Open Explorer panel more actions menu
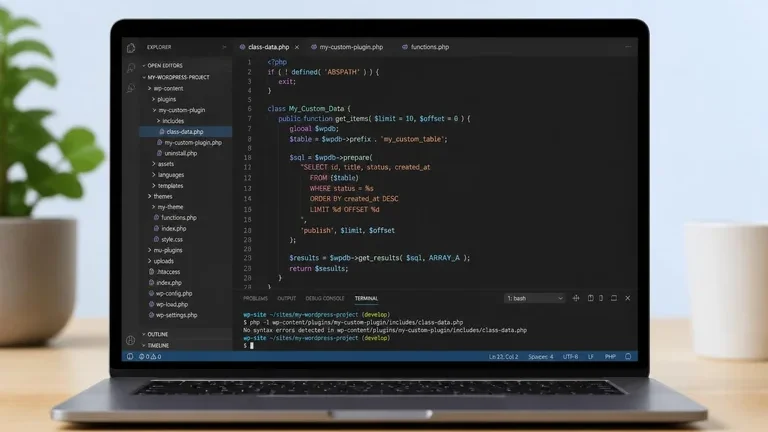This screenshot has width=768, height=432. [224, 47]
